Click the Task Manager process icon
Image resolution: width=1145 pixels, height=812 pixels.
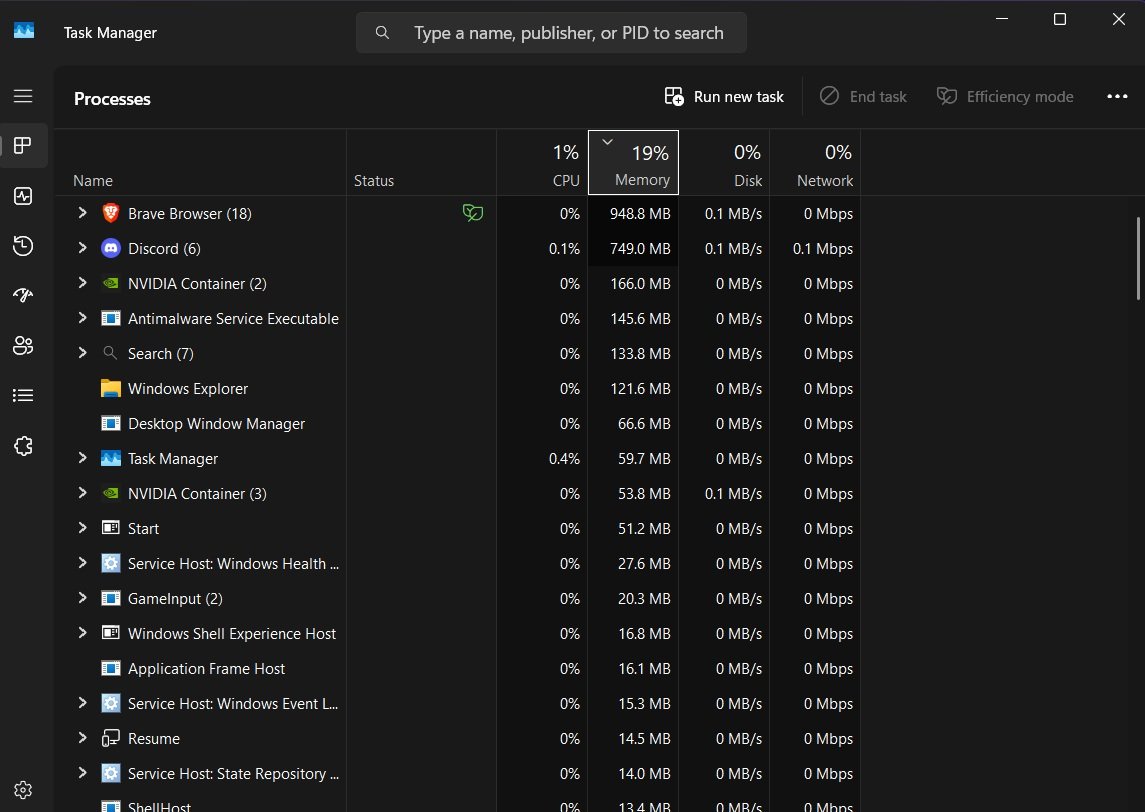coord(110,458)
